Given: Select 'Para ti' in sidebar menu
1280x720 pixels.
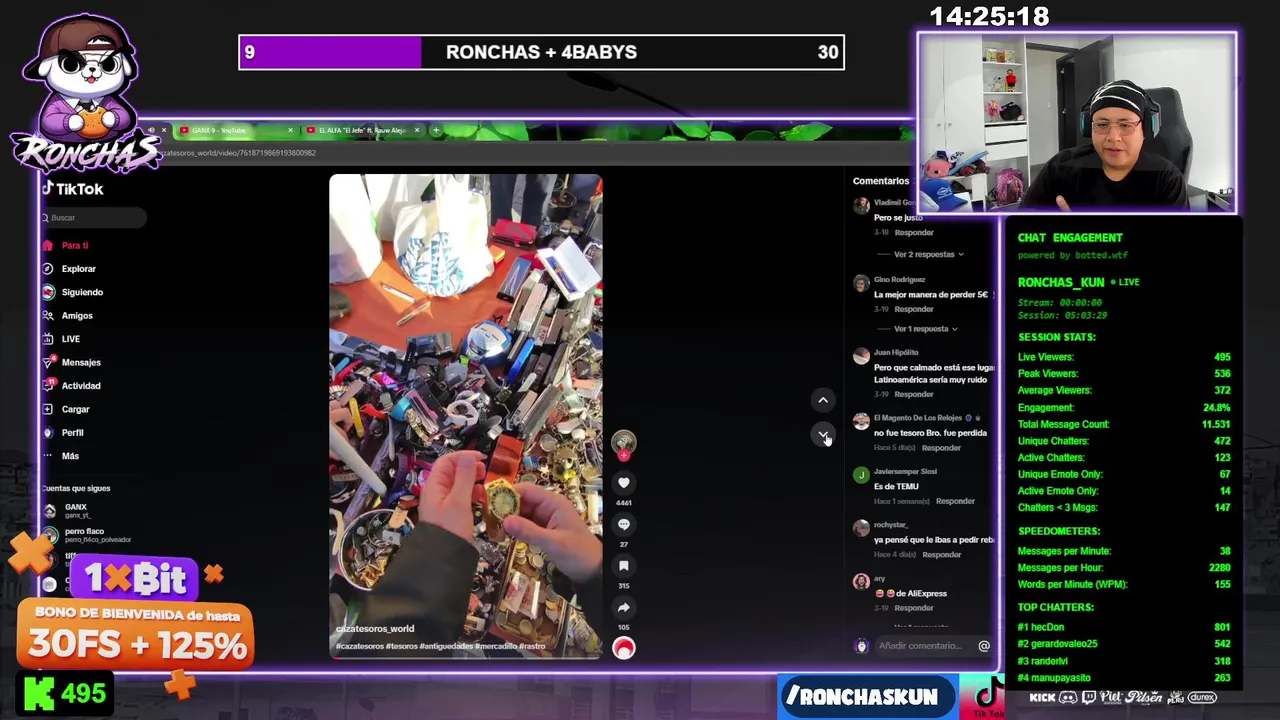Looking at the screenshot, I should click(x=75, y=245).
